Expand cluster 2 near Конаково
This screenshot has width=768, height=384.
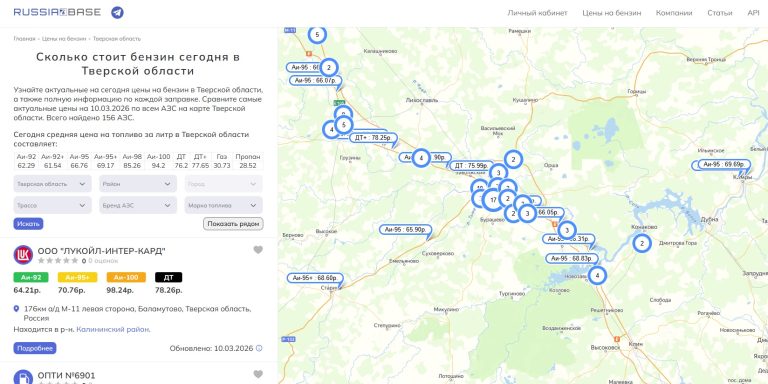pyautogui.click(x=642, y=243)
